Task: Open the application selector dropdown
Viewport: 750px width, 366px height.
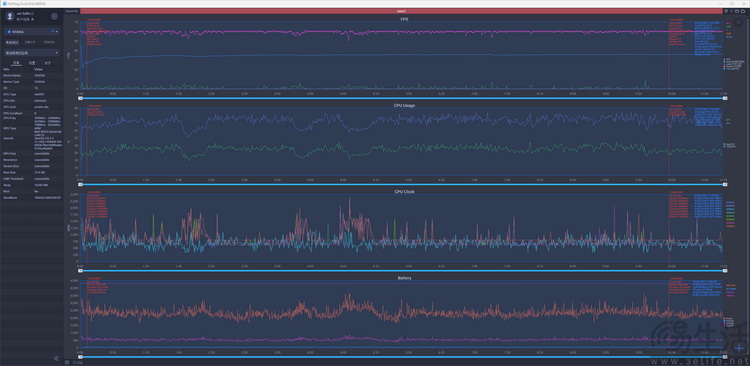Action: [32, 53]
